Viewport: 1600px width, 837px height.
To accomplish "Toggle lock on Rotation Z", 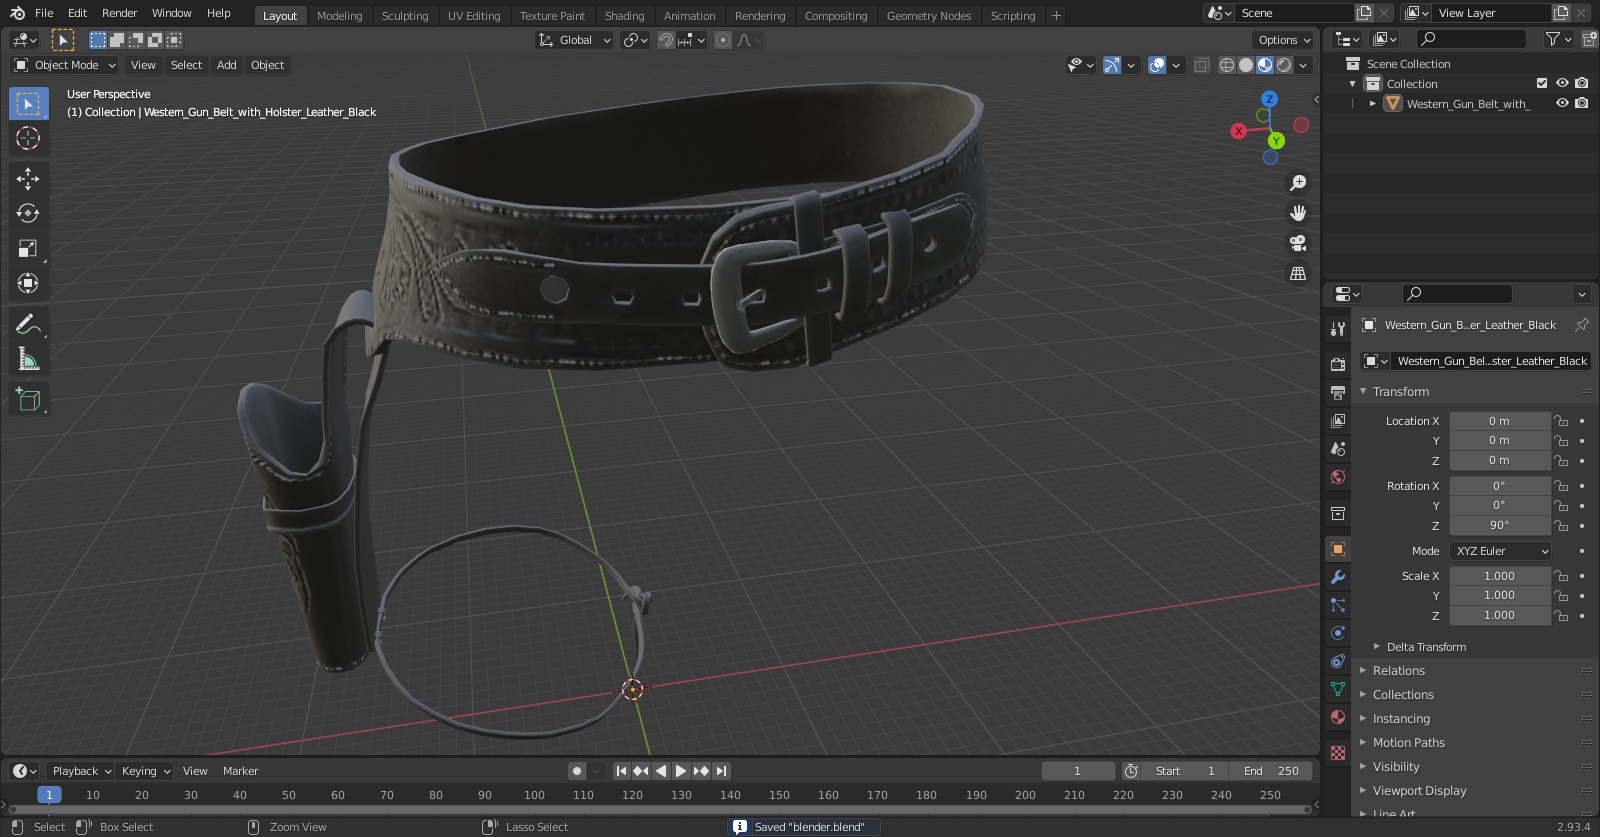I will (1561, 525).
